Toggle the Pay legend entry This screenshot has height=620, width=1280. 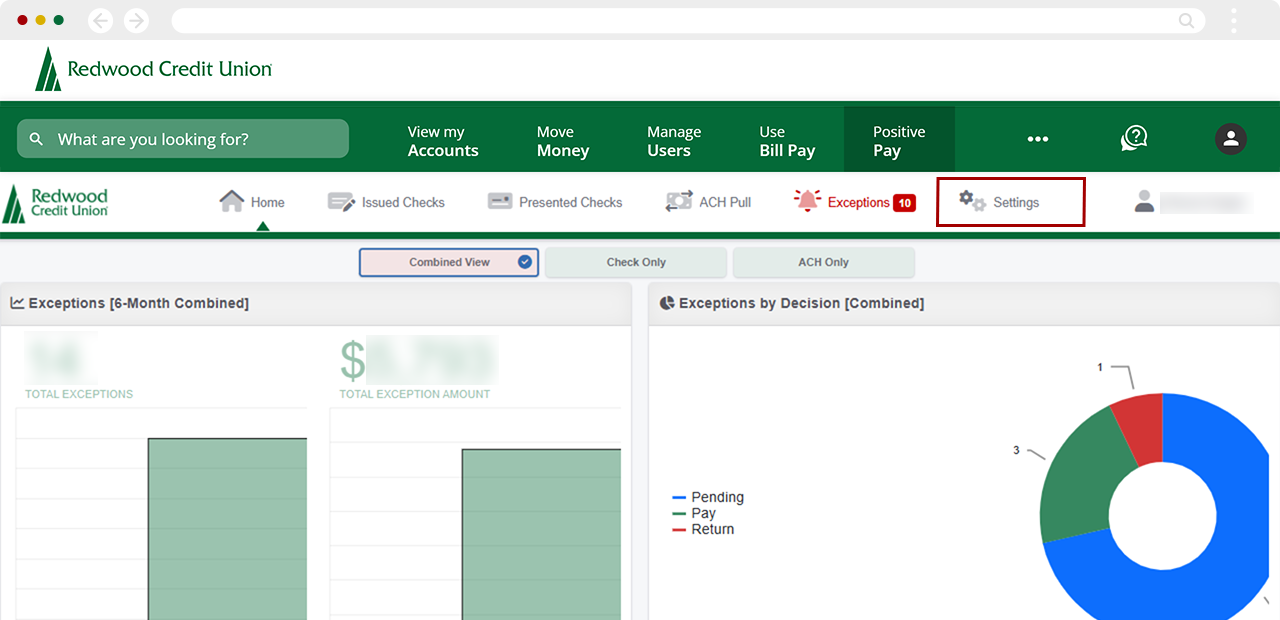694,513
